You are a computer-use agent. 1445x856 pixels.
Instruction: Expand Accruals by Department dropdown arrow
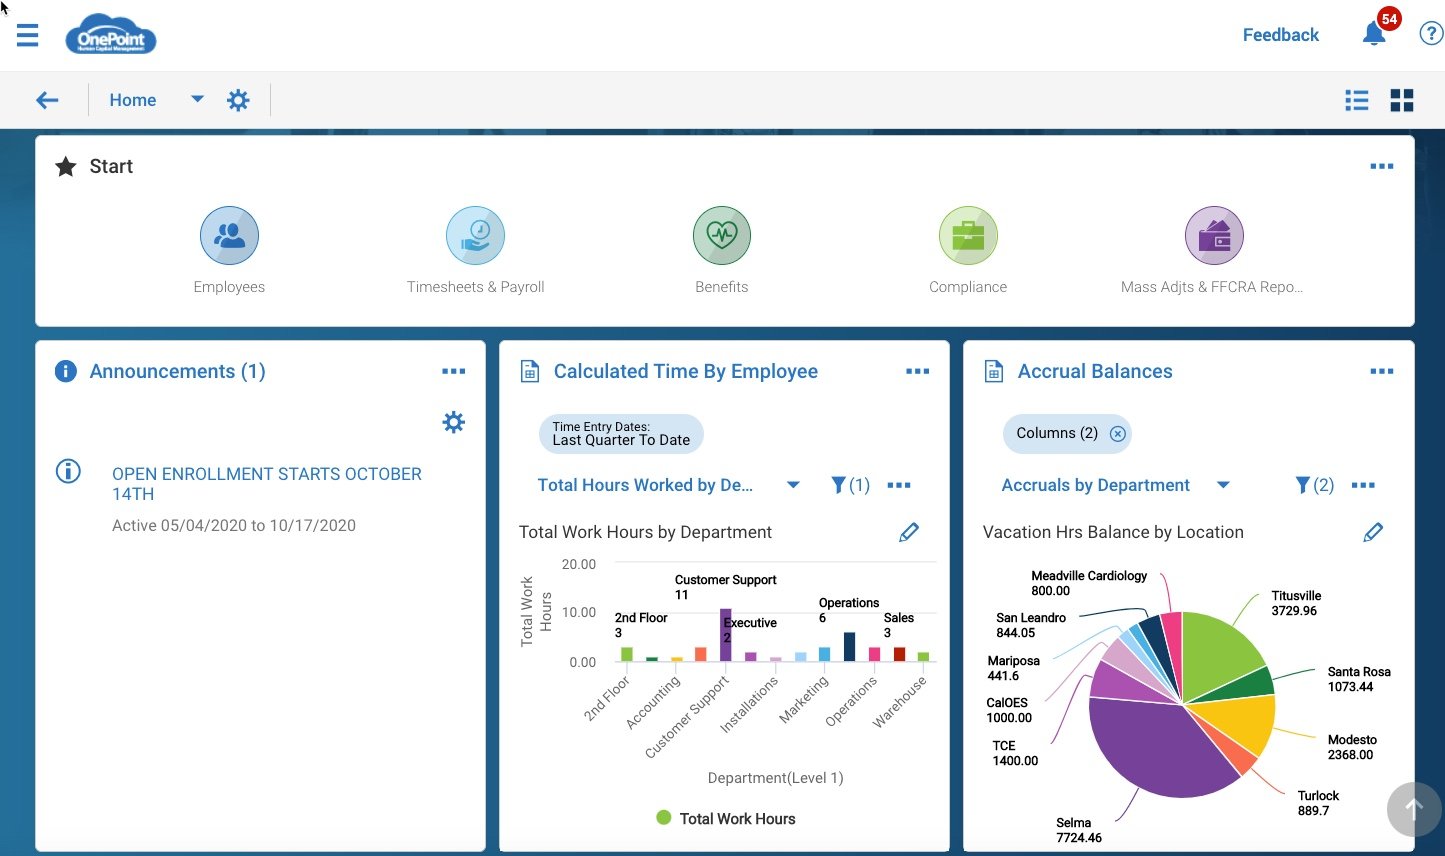pos(1223,485)
